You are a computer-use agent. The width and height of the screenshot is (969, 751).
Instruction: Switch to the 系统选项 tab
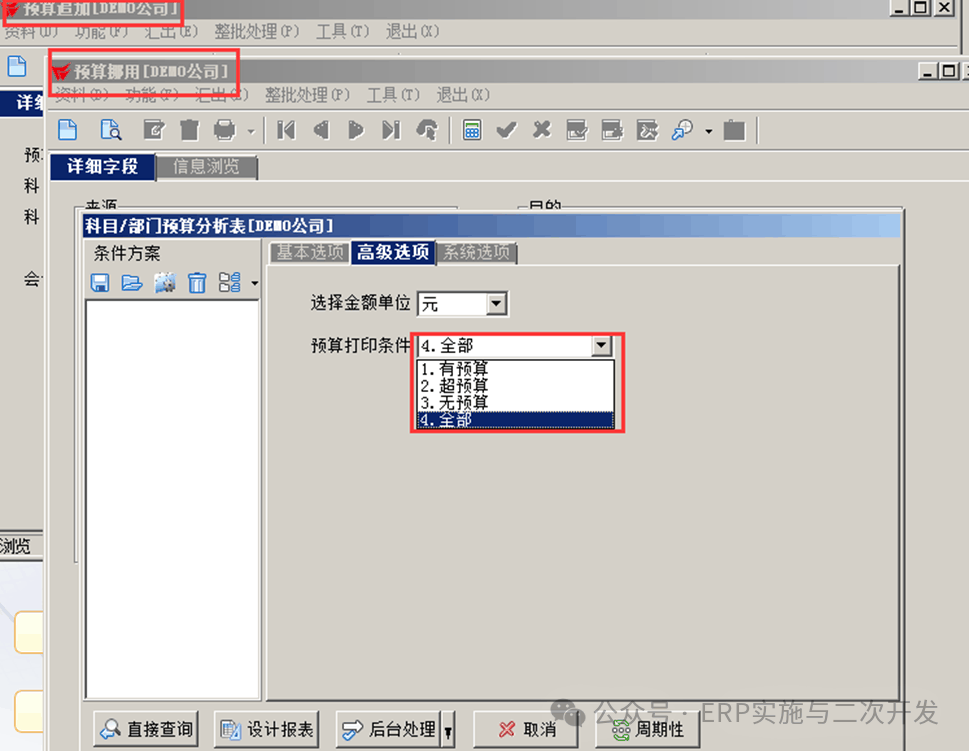[x=477, y=253]
